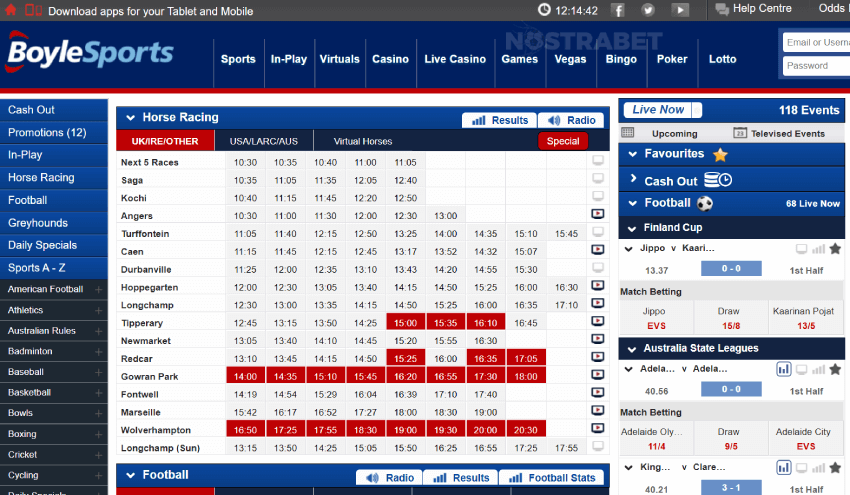Screen dimensions: 850x495
Task: Click the live stream icon for Gowran Park
Action: pyautogui.click(x=597, y=375)
